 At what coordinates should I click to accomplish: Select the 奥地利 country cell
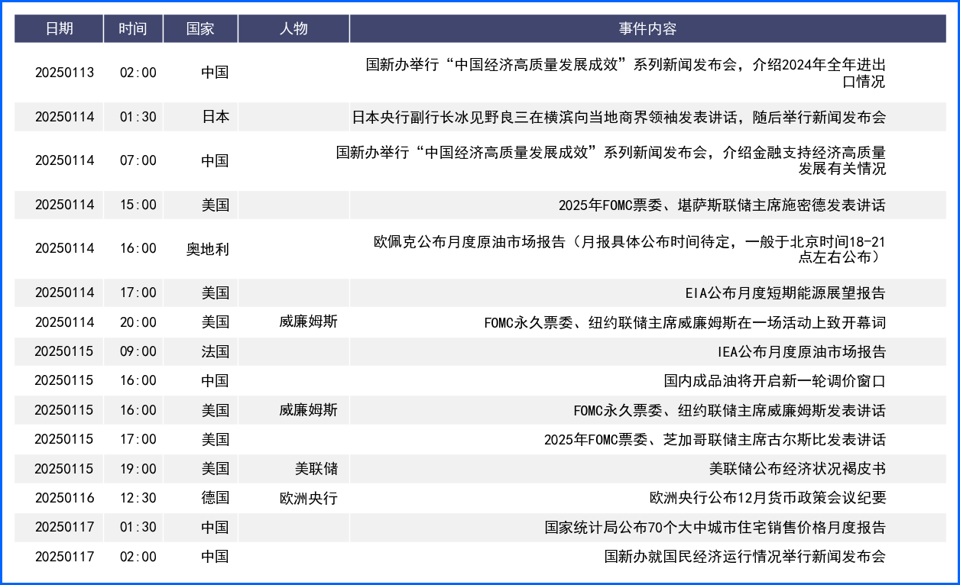208,249
